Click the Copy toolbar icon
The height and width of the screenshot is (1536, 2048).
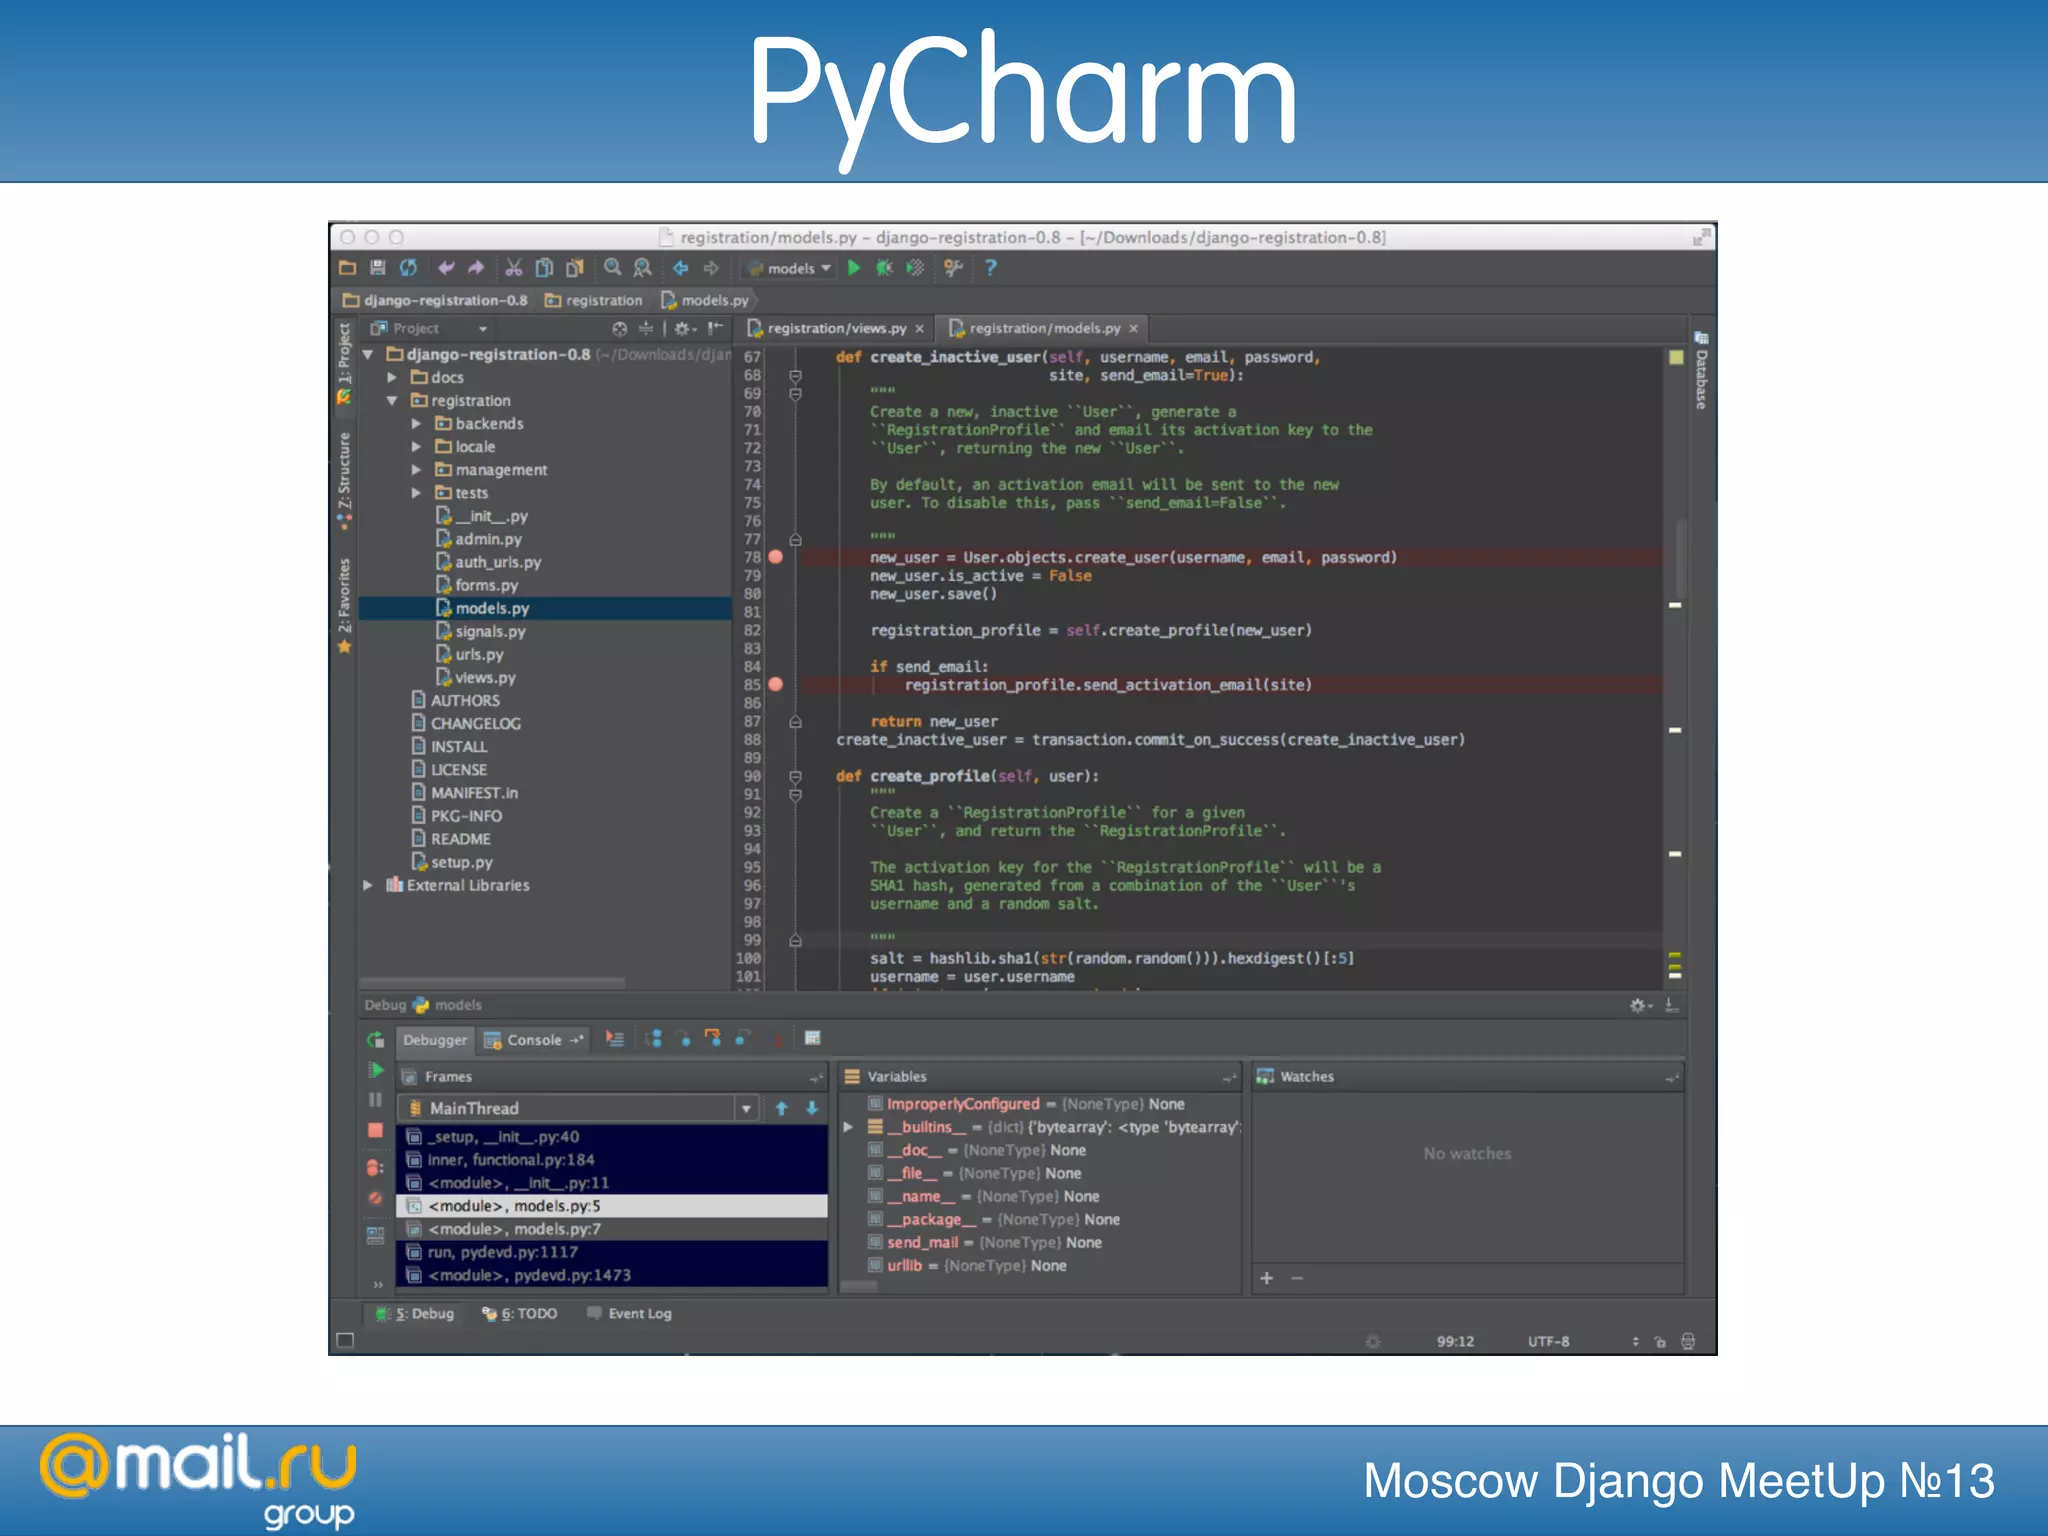click(544, 268)
